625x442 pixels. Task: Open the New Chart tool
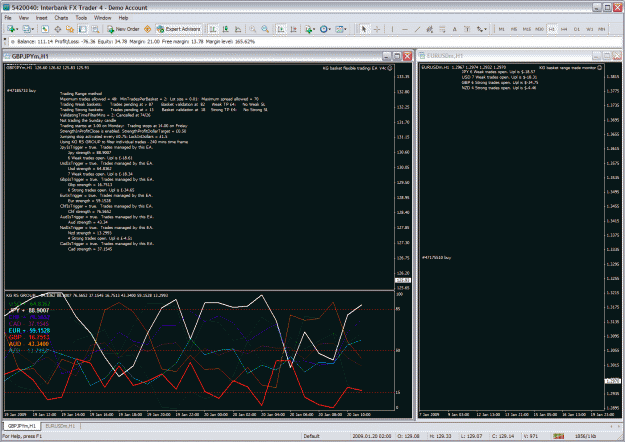[x=10, y=29]
